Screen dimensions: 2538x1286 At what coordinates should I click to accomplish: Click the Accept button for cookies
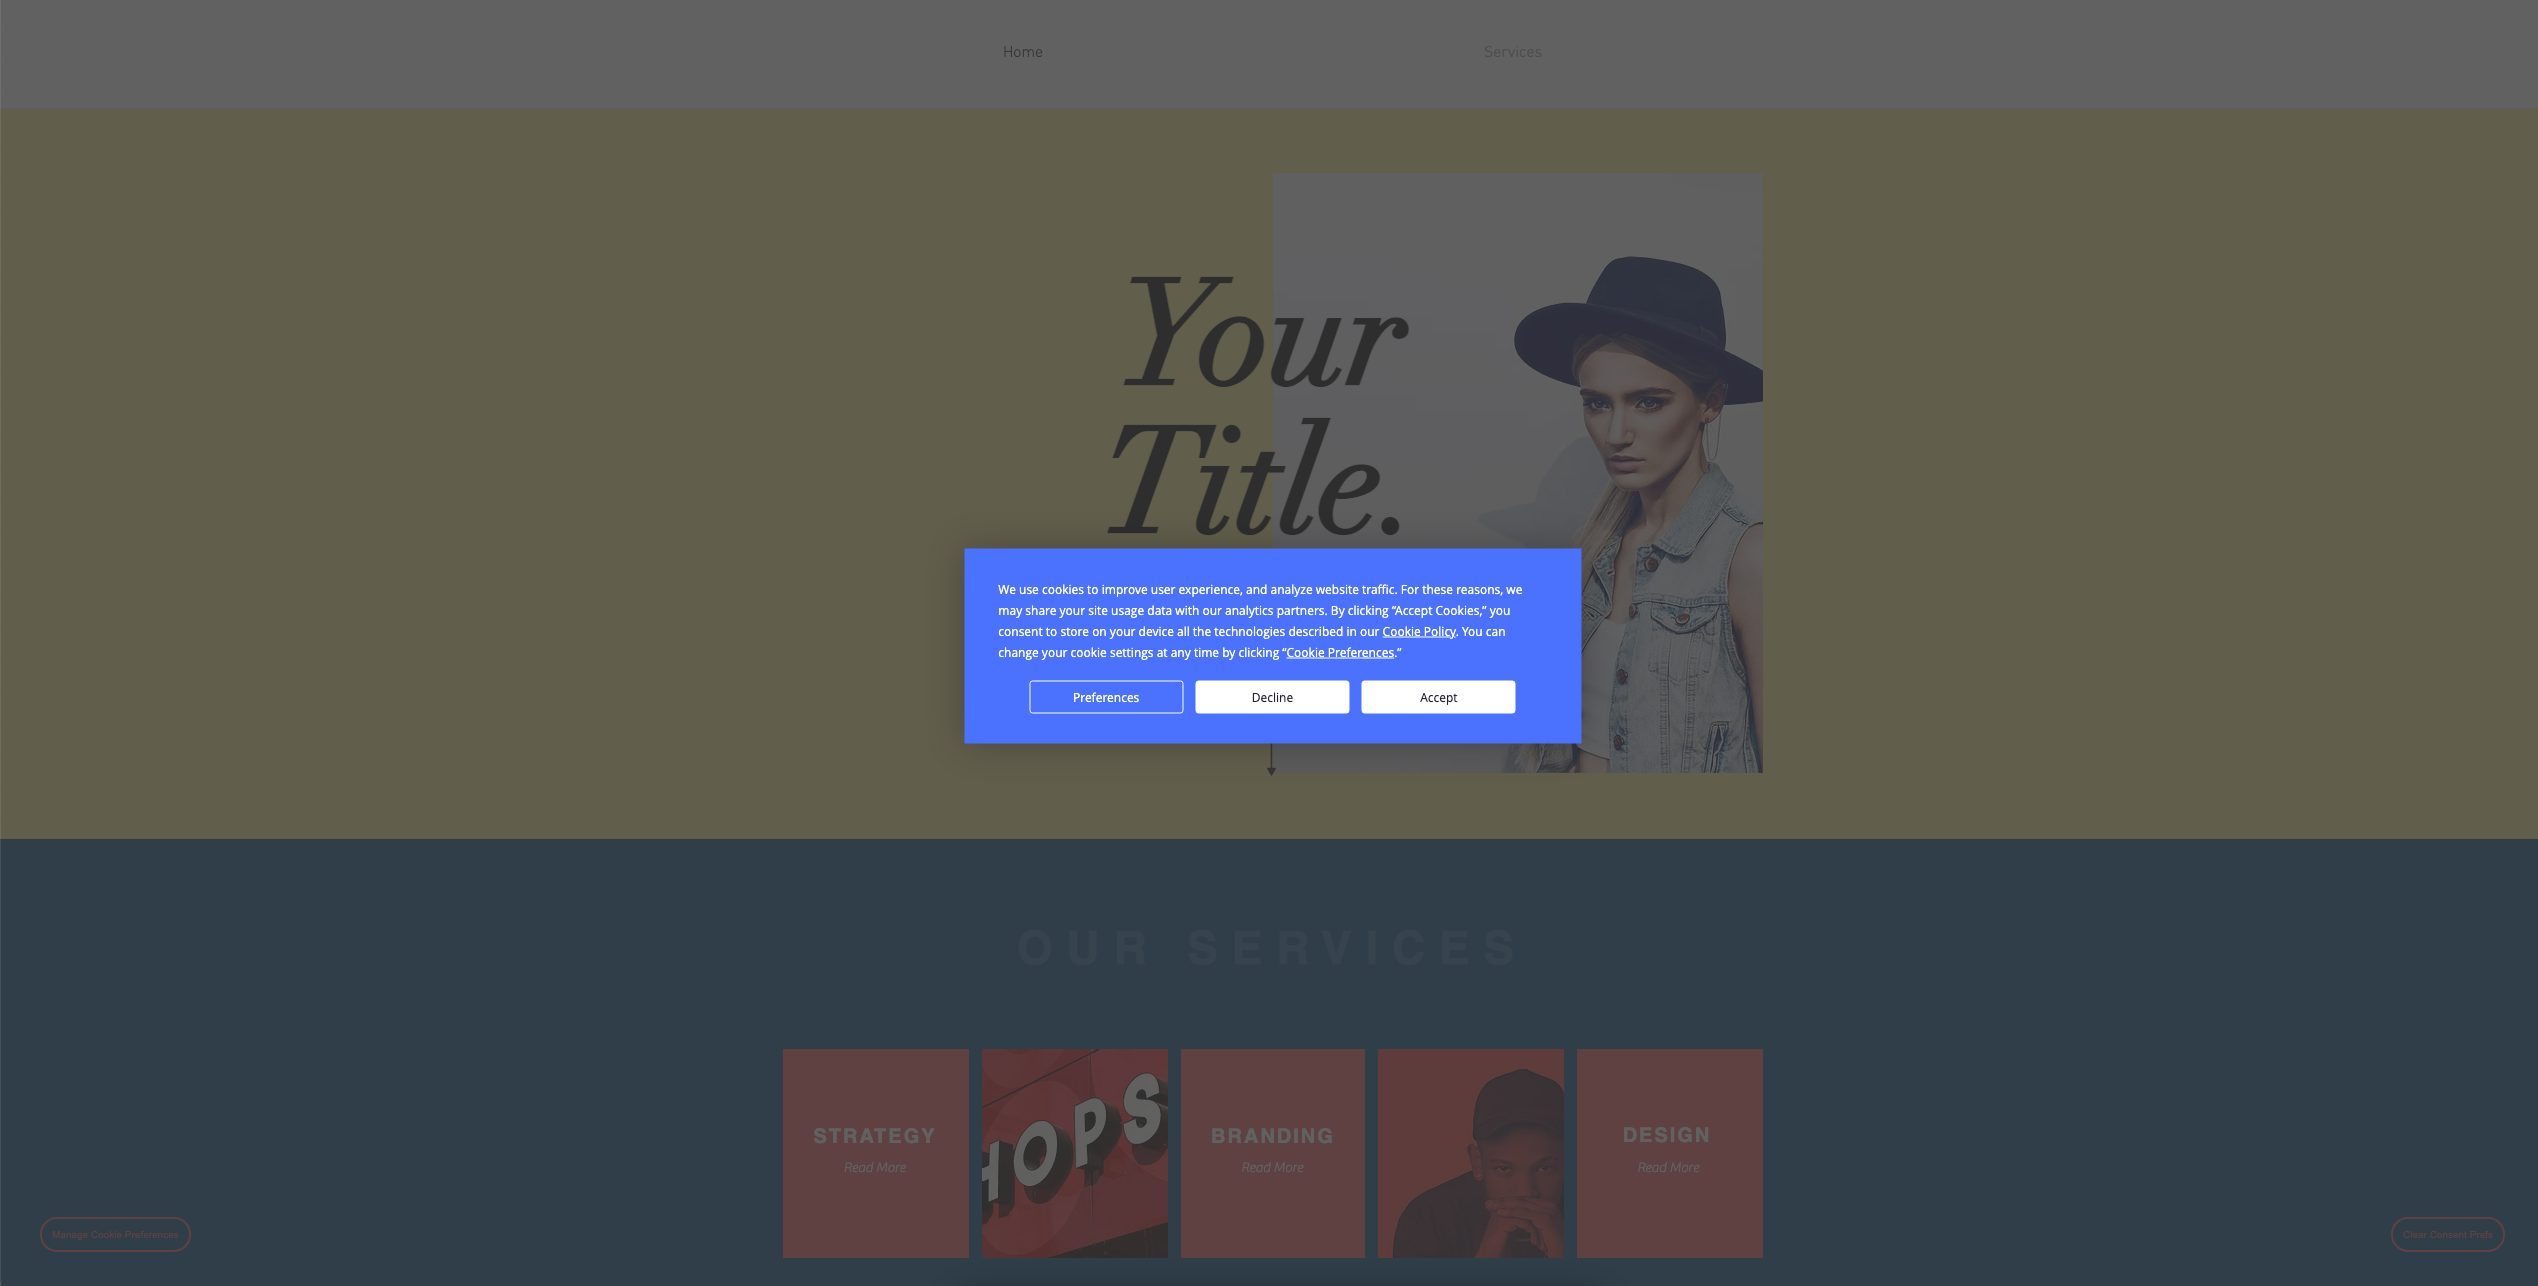pos(1438,697)
